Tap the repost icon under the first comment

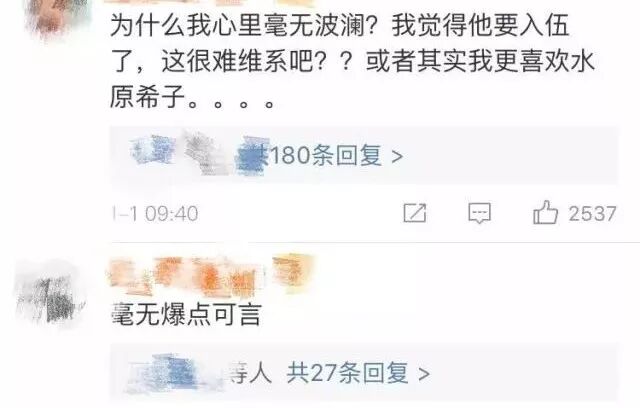(x=415, y=213)
